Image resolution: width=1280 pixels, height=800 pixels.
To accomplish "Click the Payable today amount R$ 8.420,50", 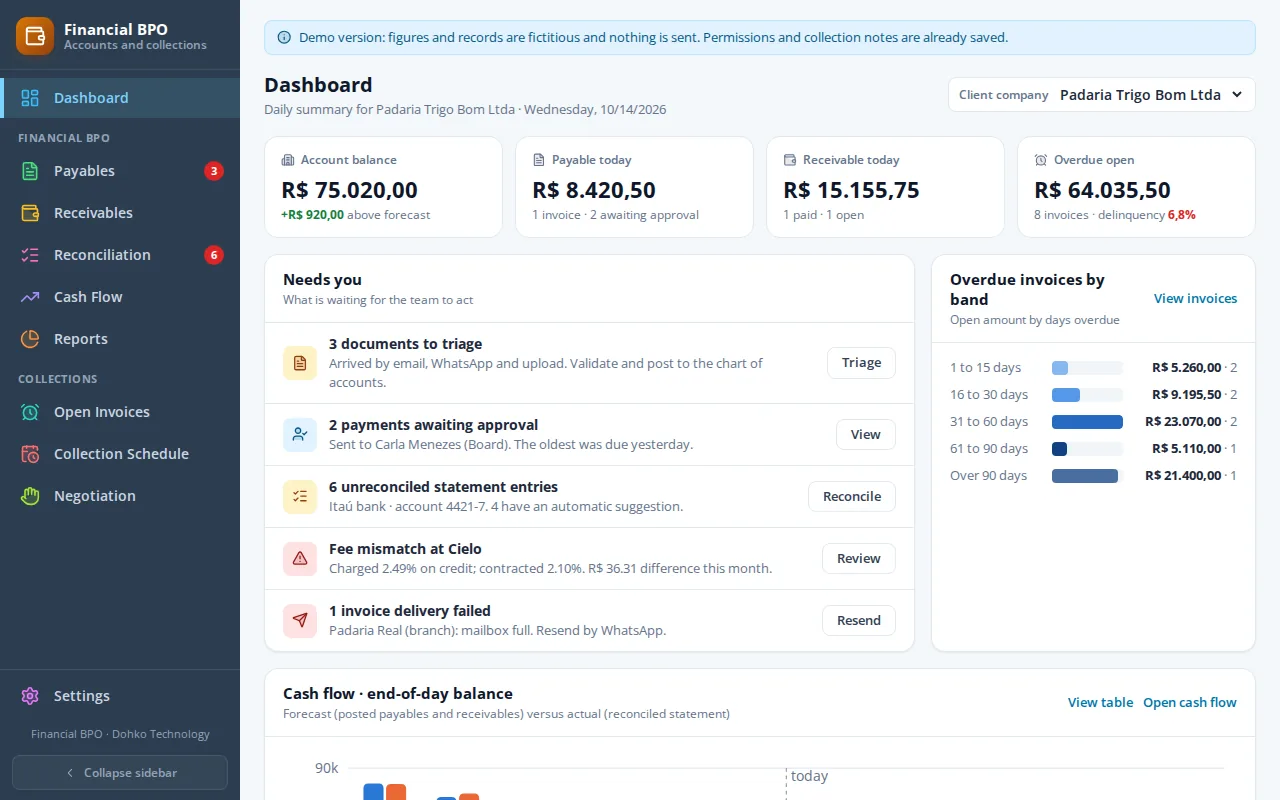I will click(594, 190).
